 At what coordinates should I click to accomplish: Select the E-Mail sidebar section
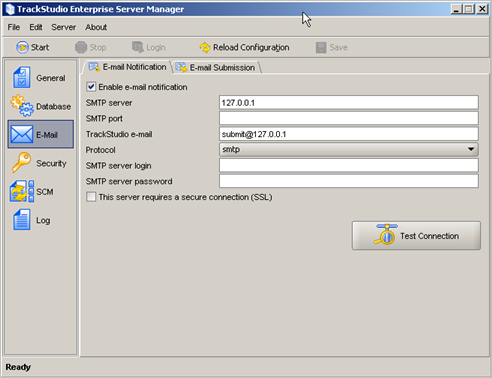41,134
